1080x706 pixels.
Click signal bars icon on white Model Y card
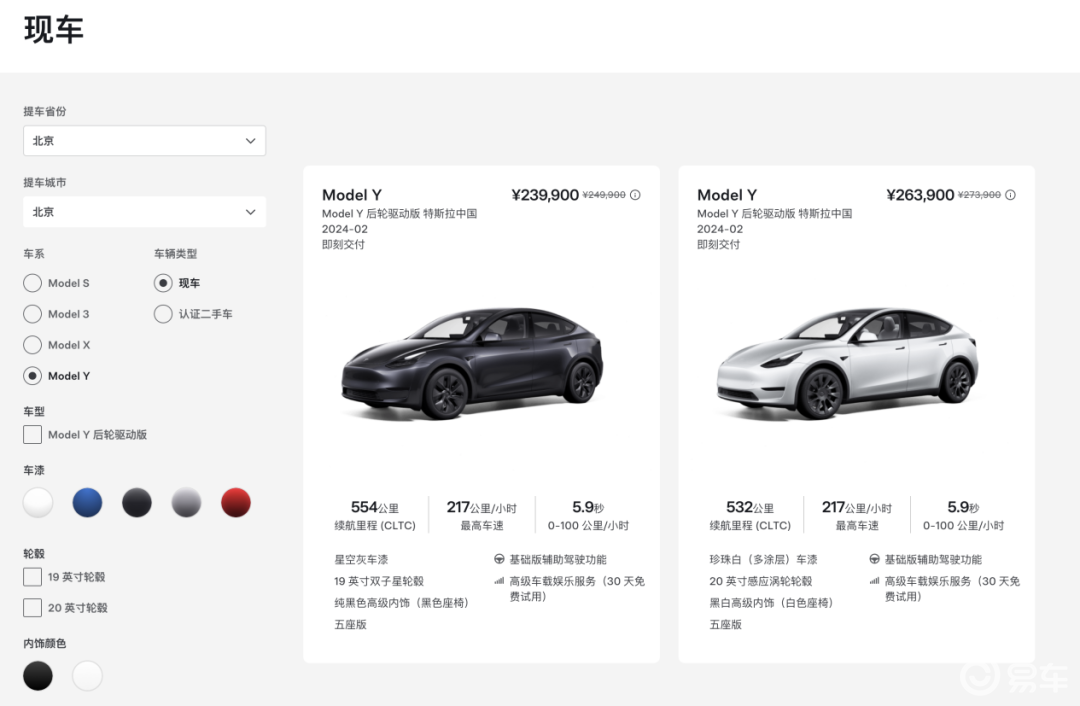pos(874,581)
